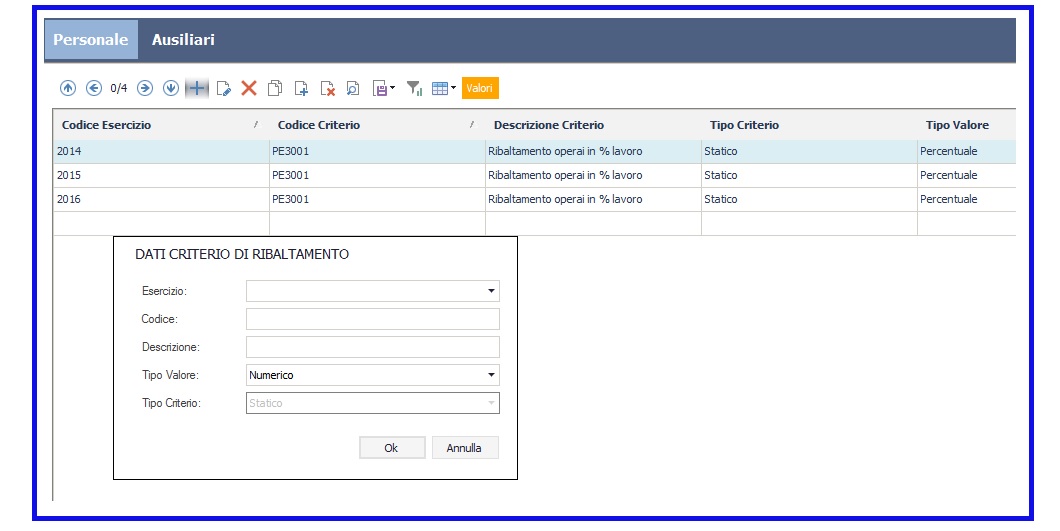The width and height of the screenshot is (1060, 531).
Task: Edit record using the pencil document icon
Action: point(224,88)
